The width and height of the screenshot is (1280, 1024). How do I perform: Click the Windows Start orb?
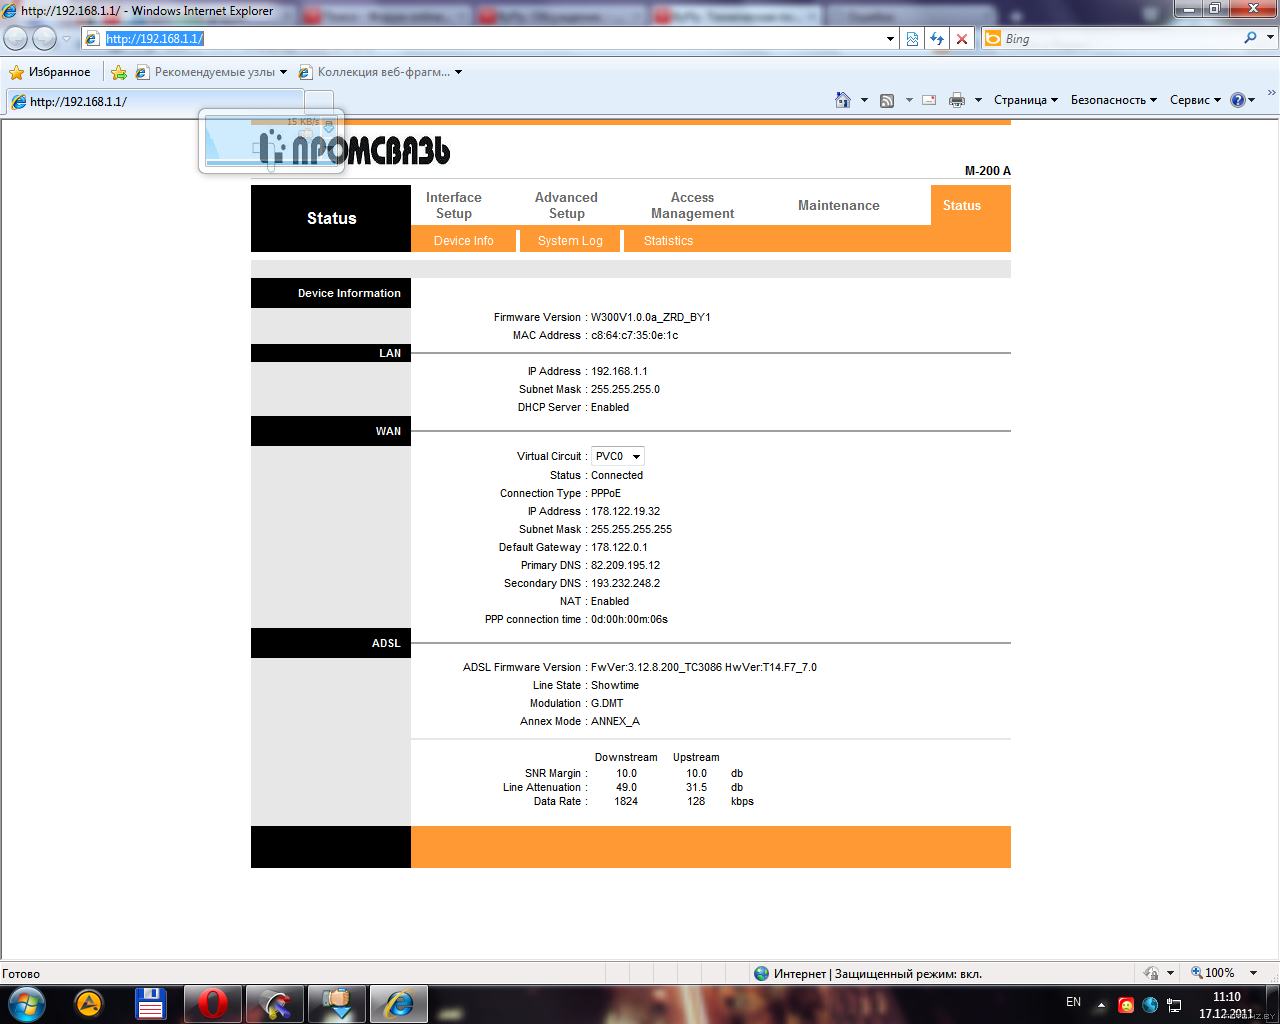[x=26, y=1004]
